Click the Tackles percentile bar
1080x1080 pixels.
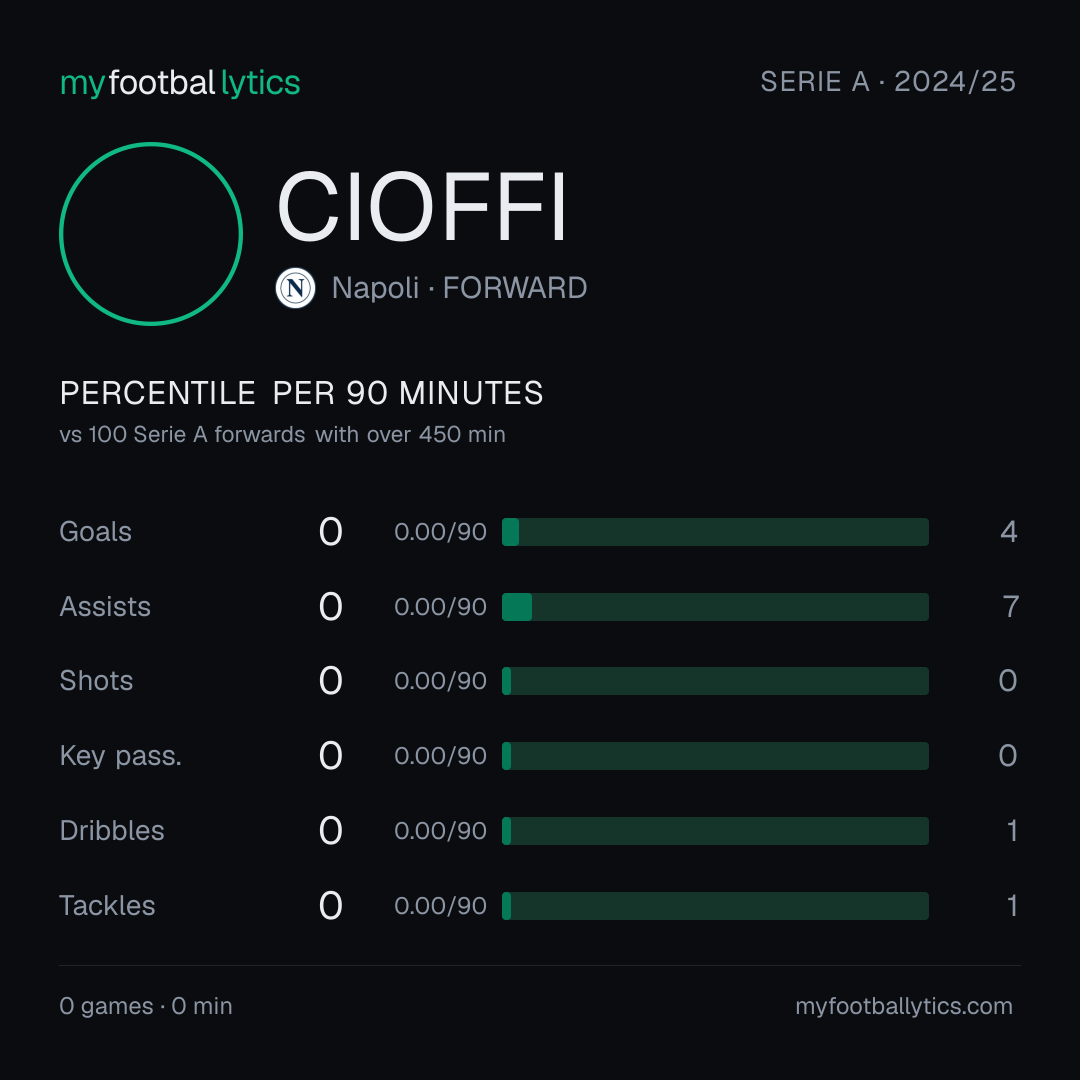pyautogui.click(x=715, y=906)
